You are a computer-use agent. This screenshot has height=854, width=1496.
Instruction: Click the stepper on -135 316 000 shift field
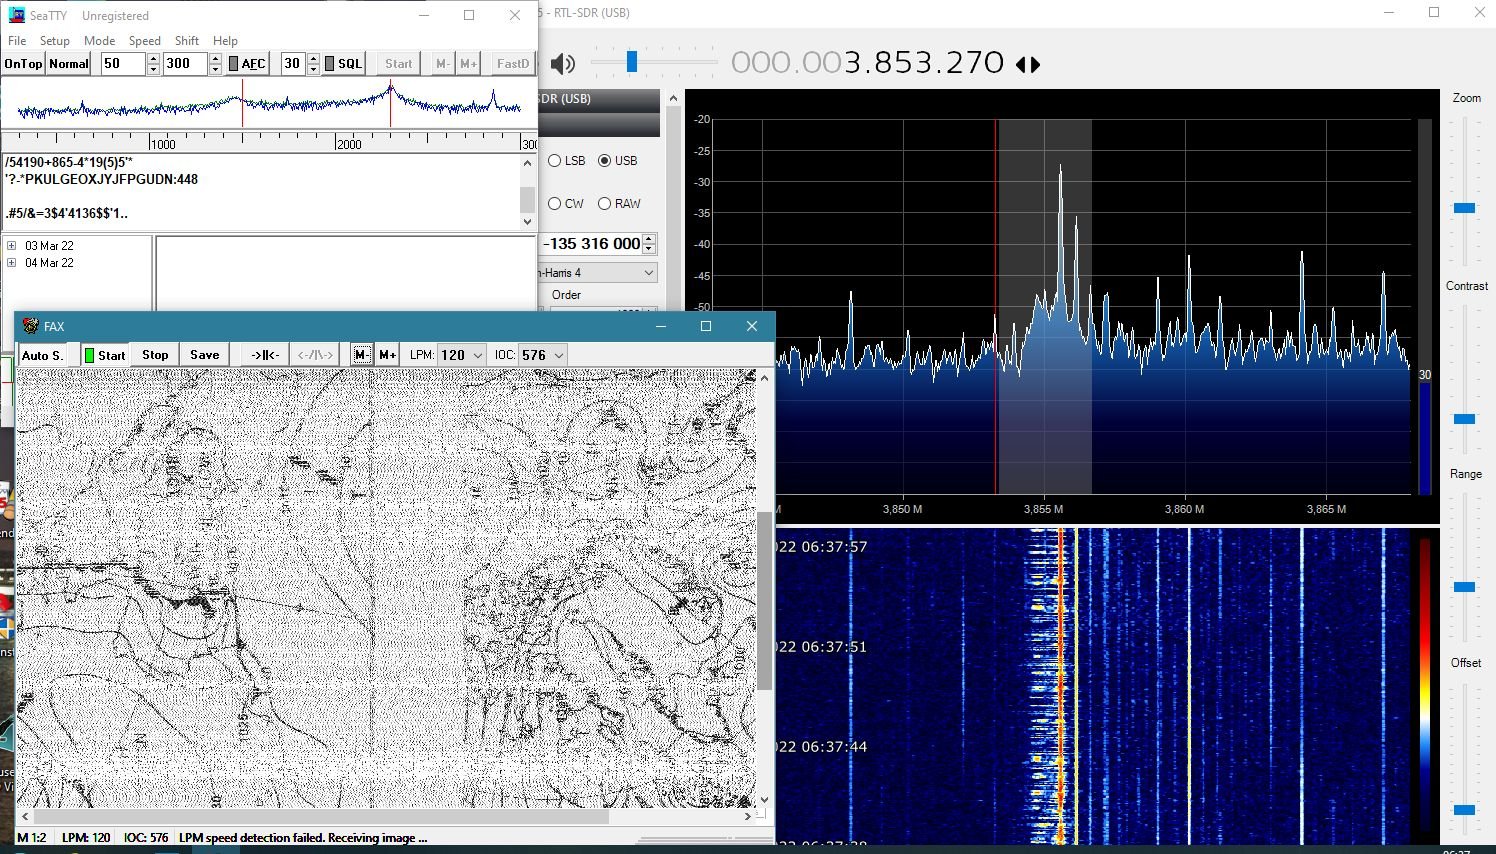pyautogui.click(x=650, y=243)
